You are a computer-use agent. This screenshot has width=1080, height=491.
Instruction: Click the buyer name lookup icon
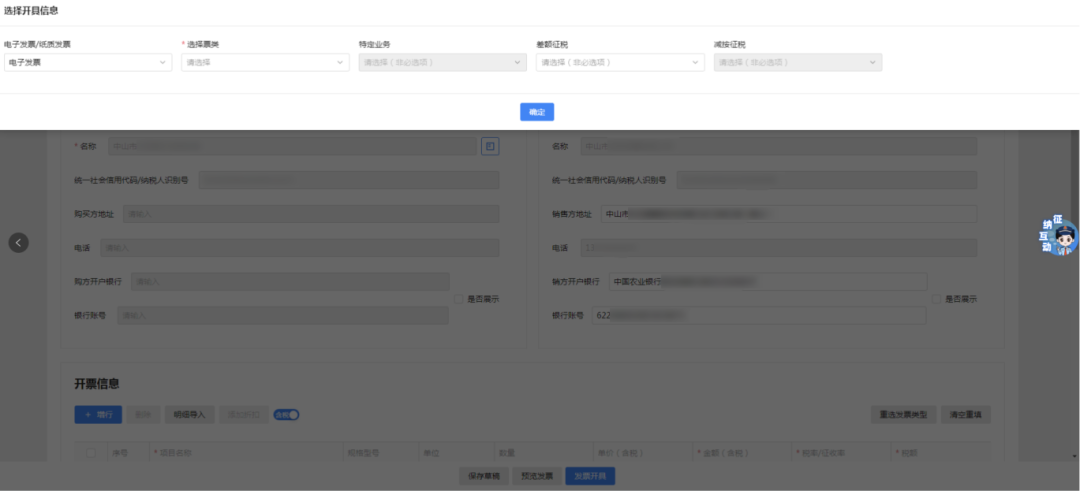click(490, 146)
